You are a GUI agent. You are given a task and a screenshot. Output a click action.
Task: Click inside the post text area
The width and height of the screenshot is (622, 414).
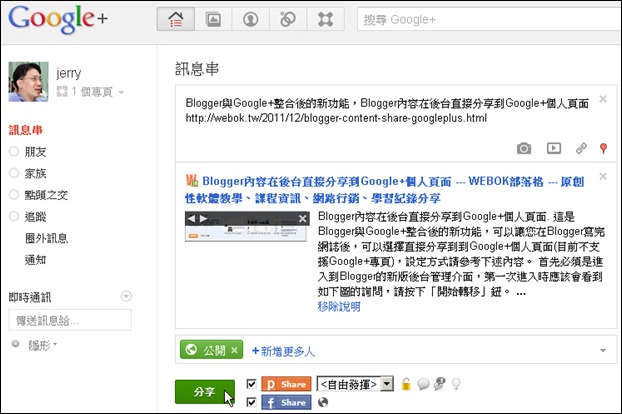point(387,111)
